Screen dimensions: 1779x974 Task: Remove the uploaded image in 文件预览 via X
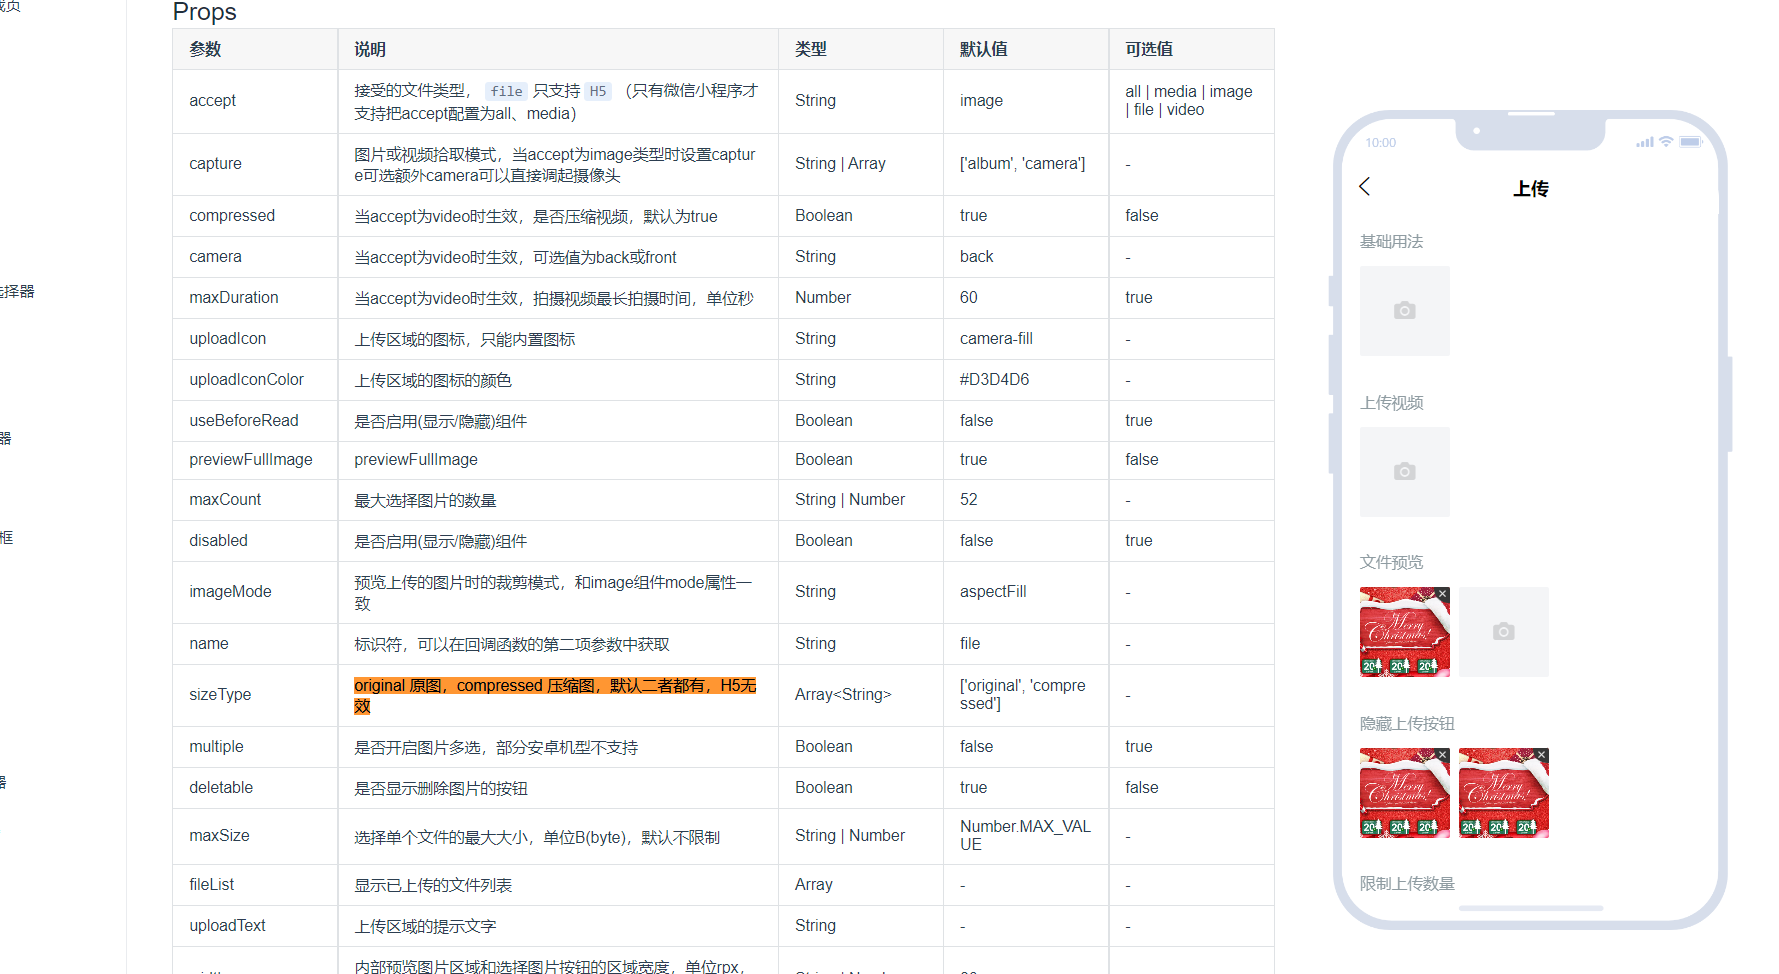tap(1442, 594)
